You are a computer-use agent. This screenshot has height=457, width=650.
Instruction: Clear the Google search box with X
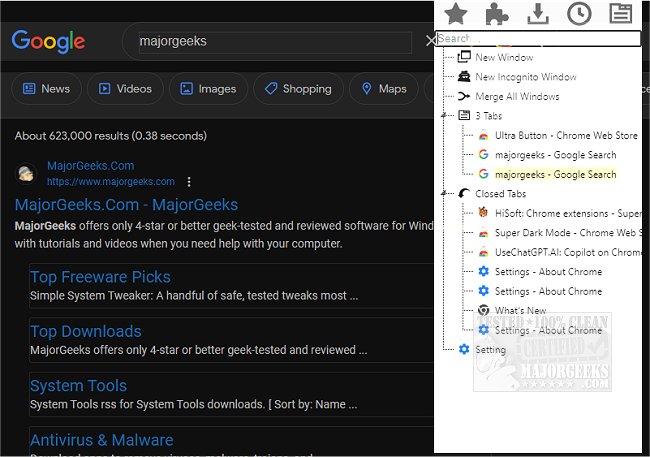[x=431, y=41]
